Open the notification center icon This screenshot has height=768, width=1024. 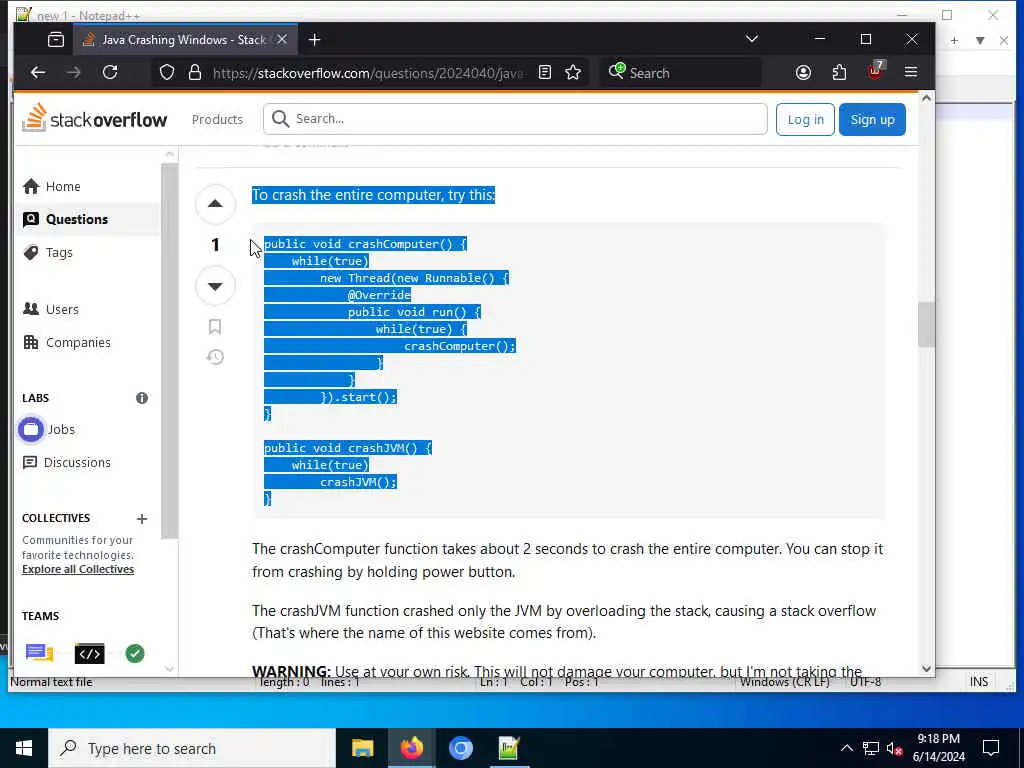tap(991, 748)
